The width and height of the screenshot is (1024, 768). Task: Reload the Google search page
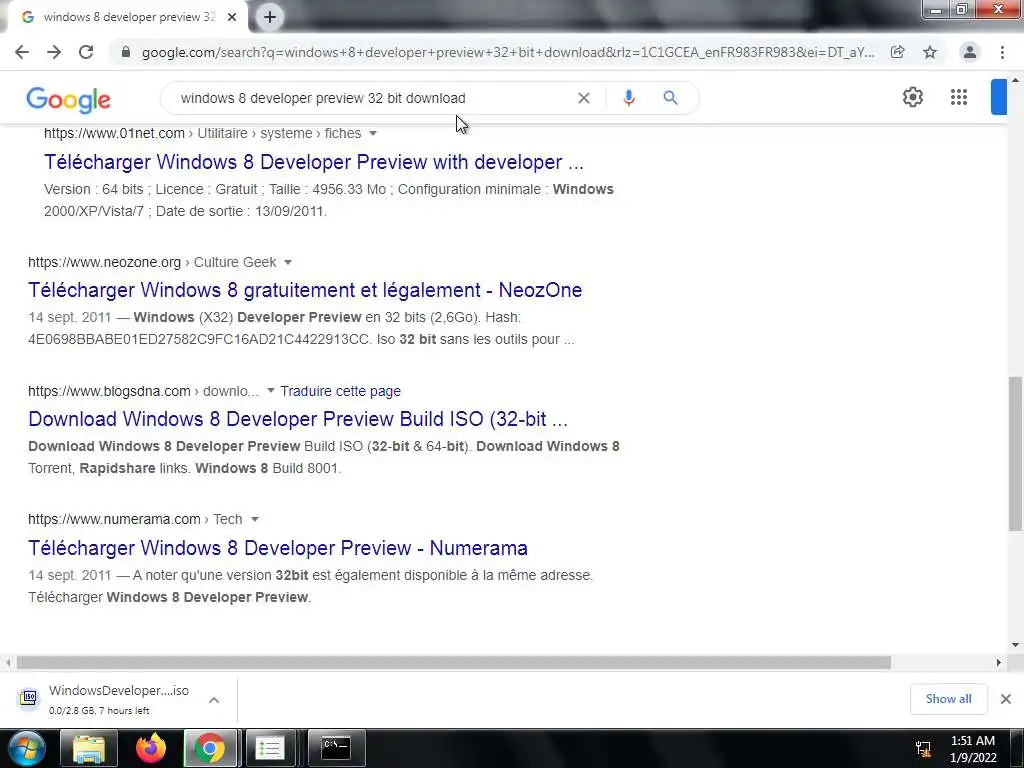[86, 52]
